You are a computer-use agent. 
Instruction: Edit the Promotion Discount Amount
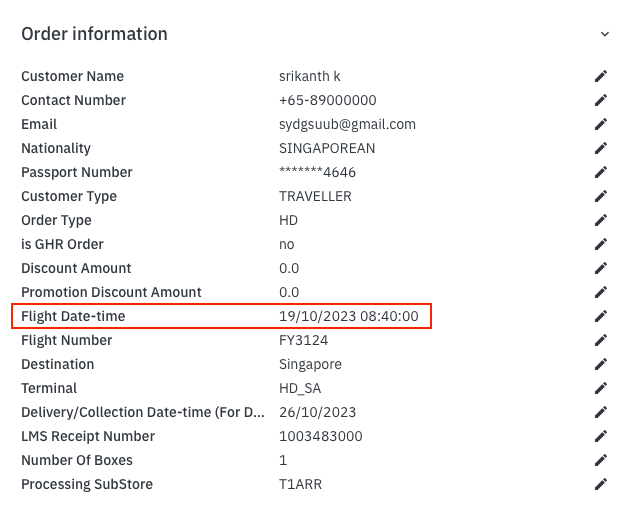[x=601, y=292]
